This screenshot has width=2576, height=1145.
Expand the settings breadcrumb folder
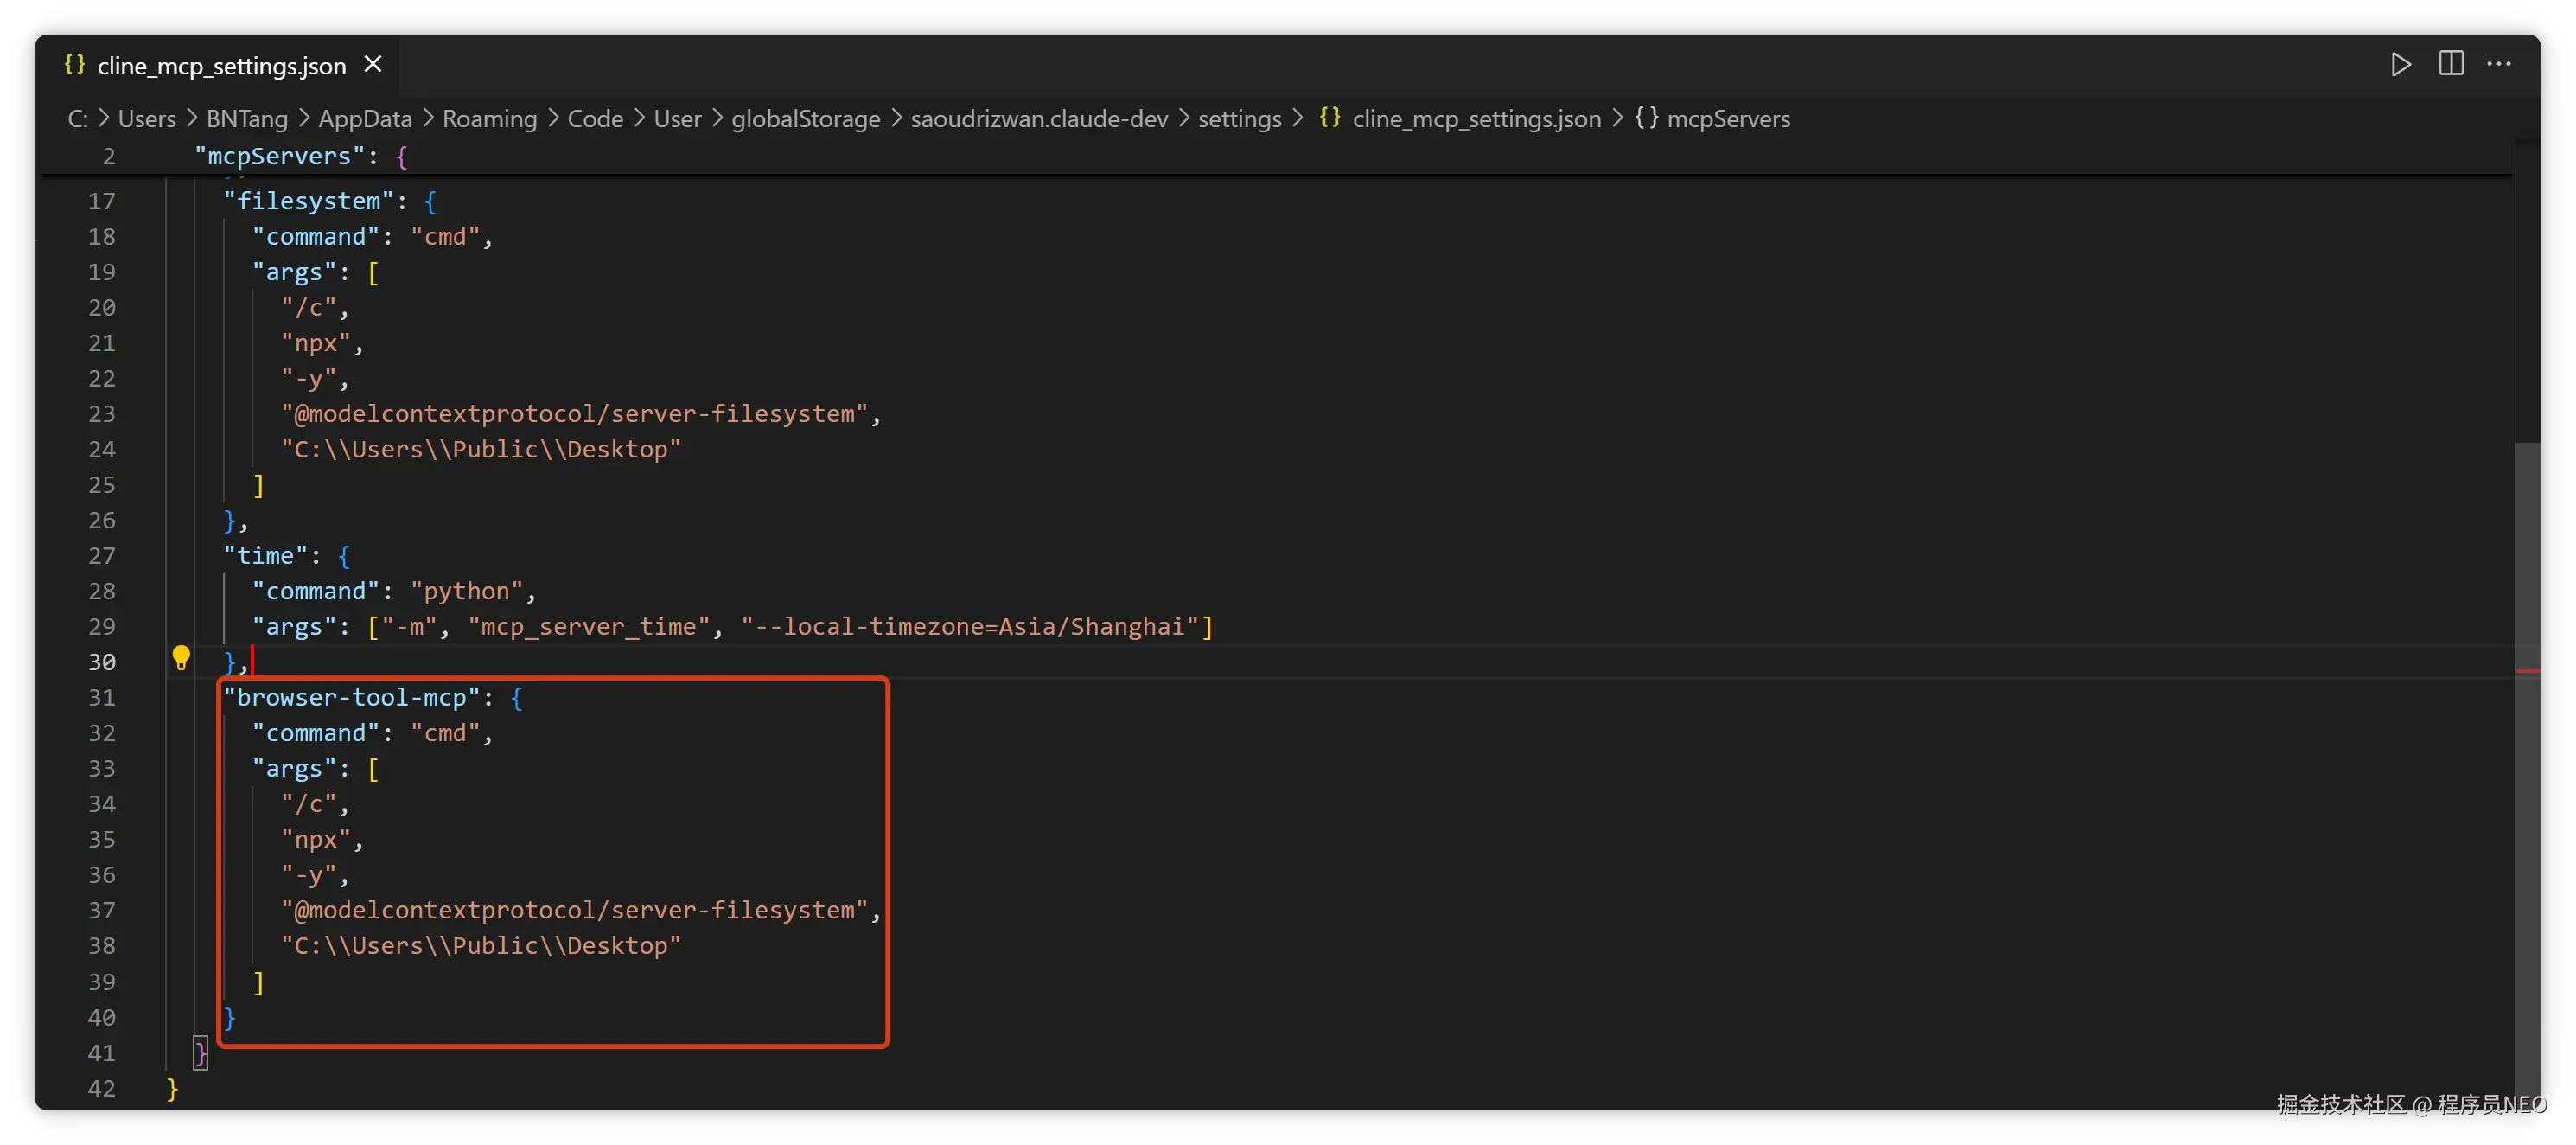[1239, 119]
